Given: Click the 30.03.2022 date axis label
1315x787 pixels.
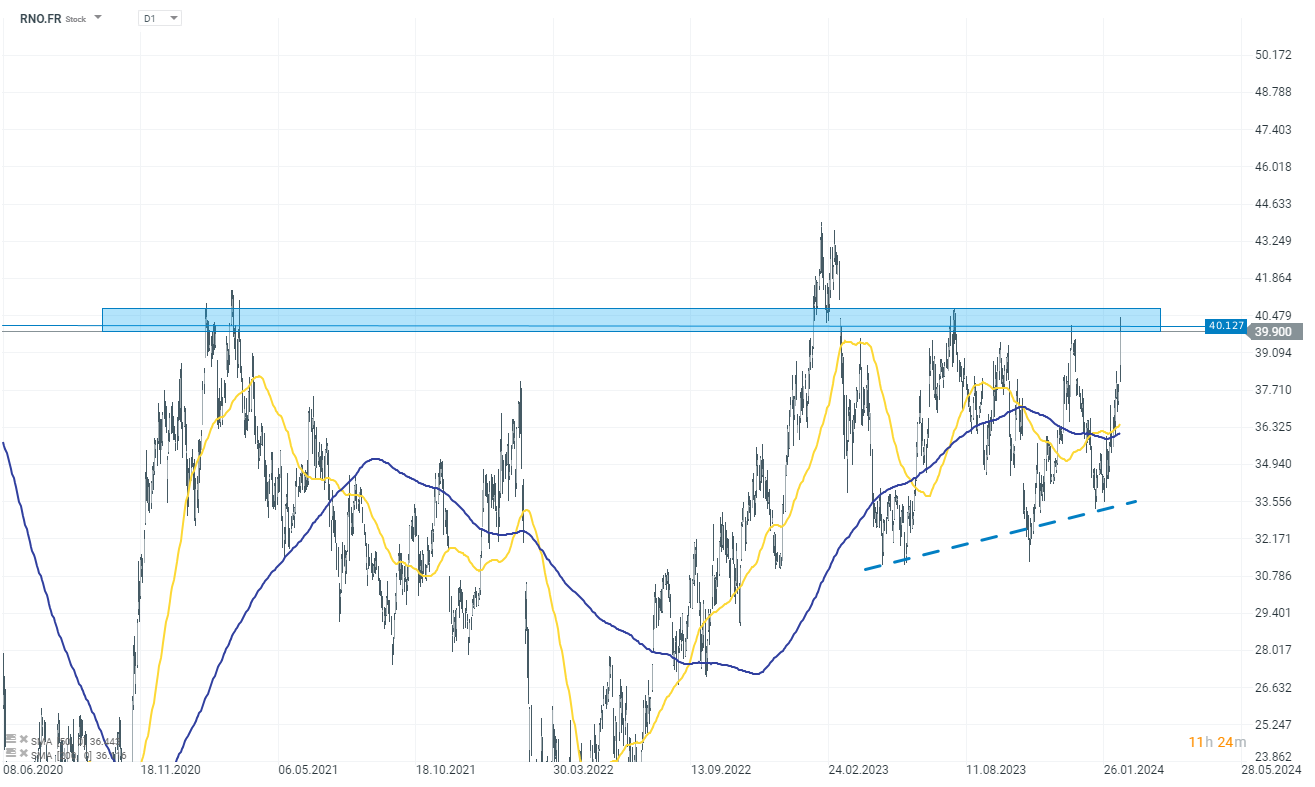Looking at the screenshot, I should pos(584,770).
